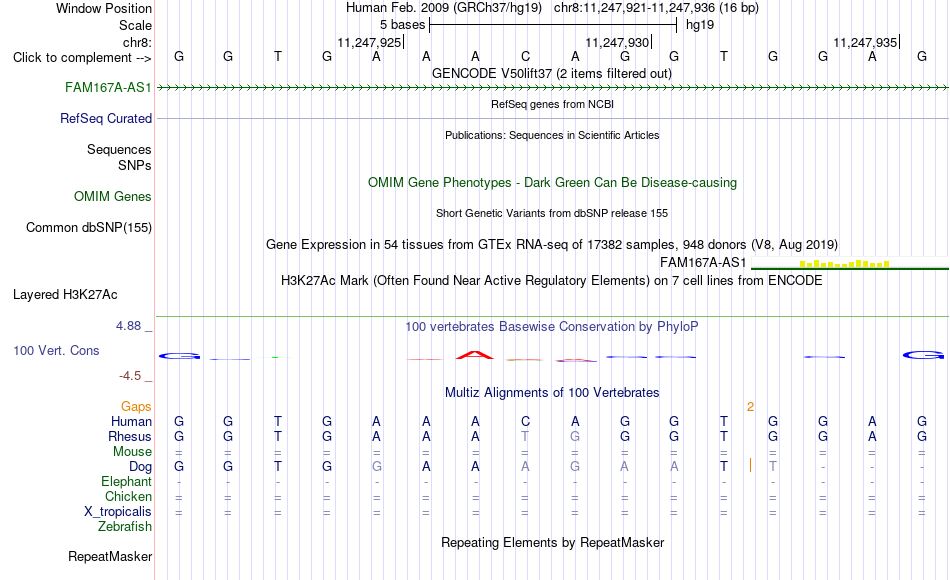
Task: Open the FAM167A-AS1 green gene track label
Action: (108, 87)
